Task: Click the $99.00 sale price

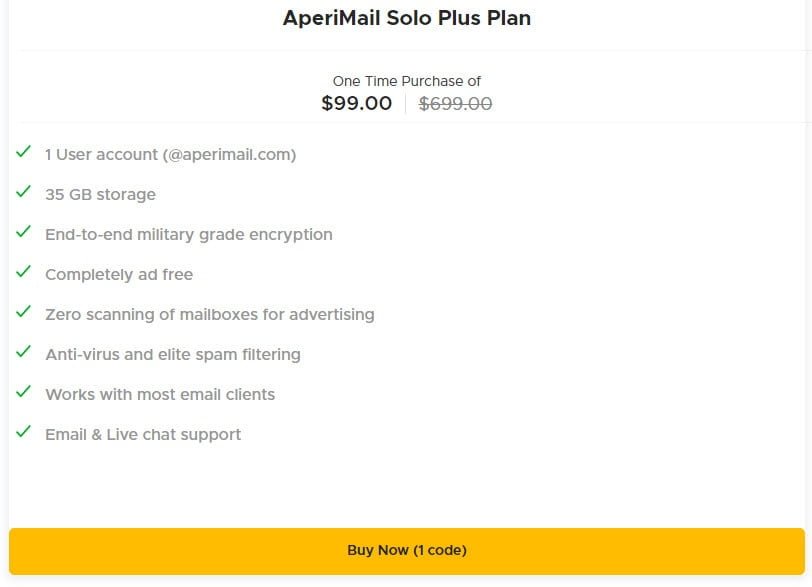Action: point(356,103)
